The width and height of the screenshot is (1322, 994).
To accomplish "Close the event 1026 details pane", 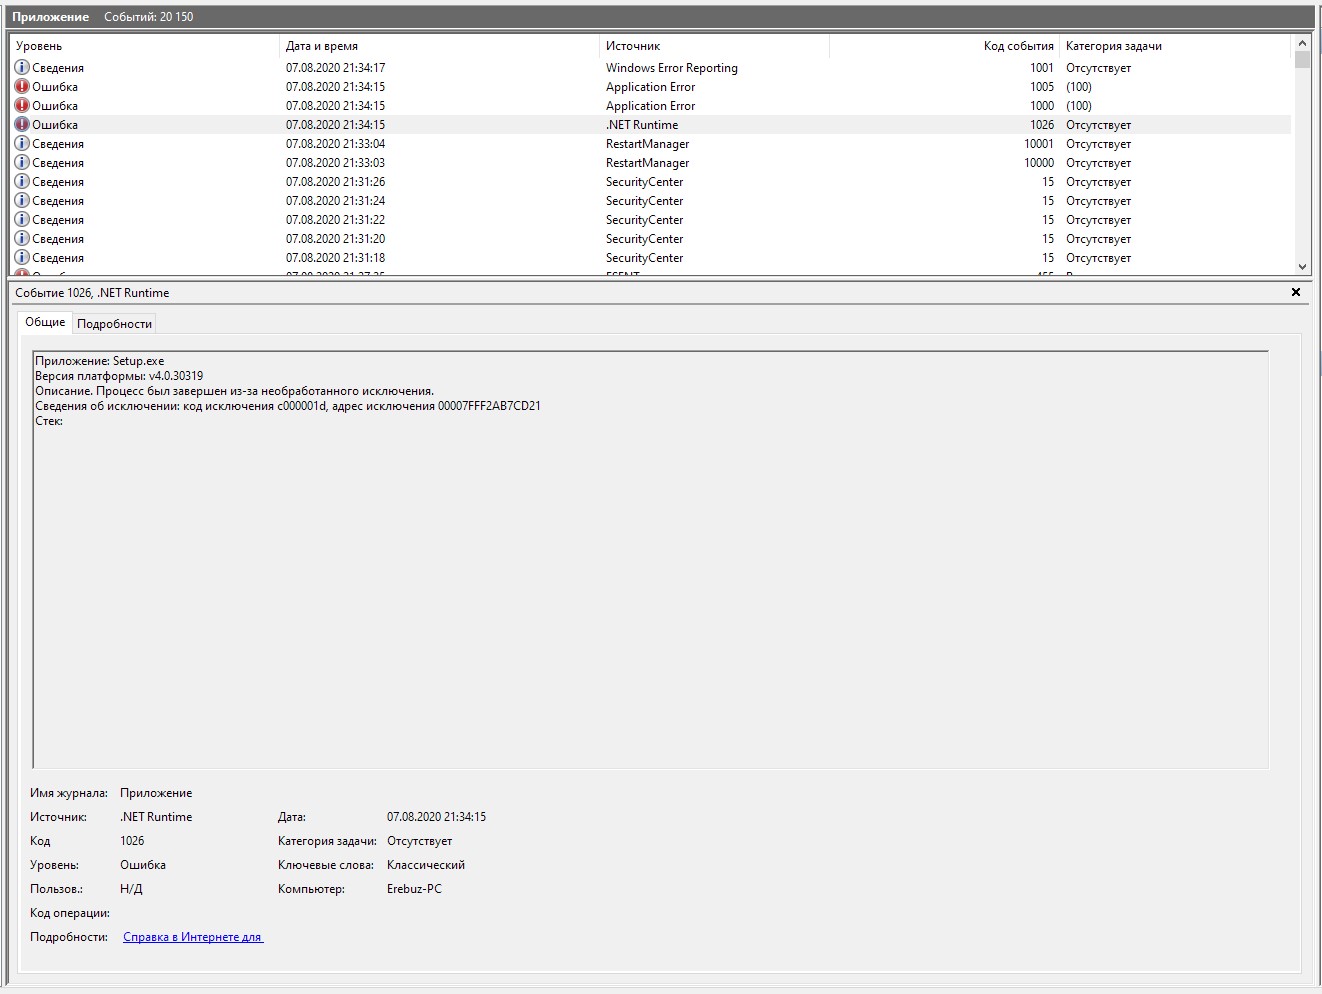I will pyautogui.click(x=1296, y=292).
